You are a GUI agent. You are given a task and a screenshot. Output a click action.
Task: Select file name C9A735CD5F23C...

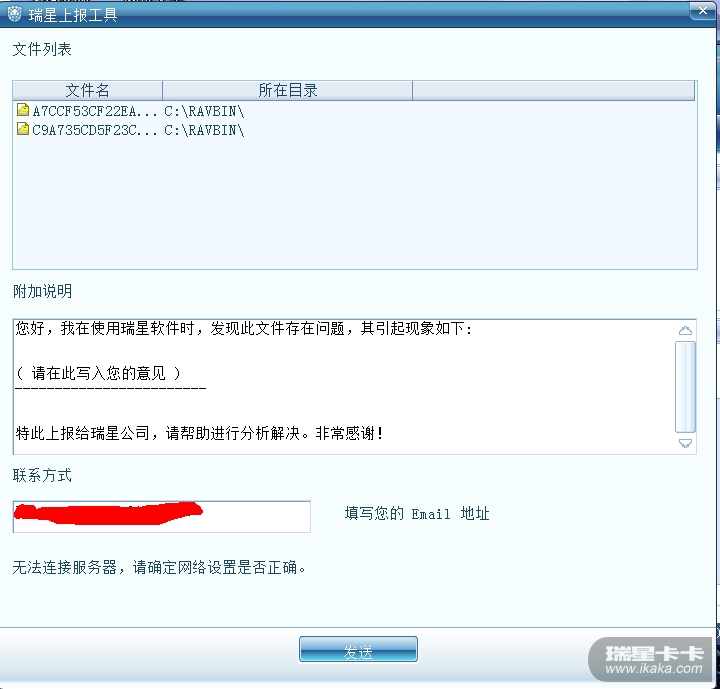(x=95, y=130)
